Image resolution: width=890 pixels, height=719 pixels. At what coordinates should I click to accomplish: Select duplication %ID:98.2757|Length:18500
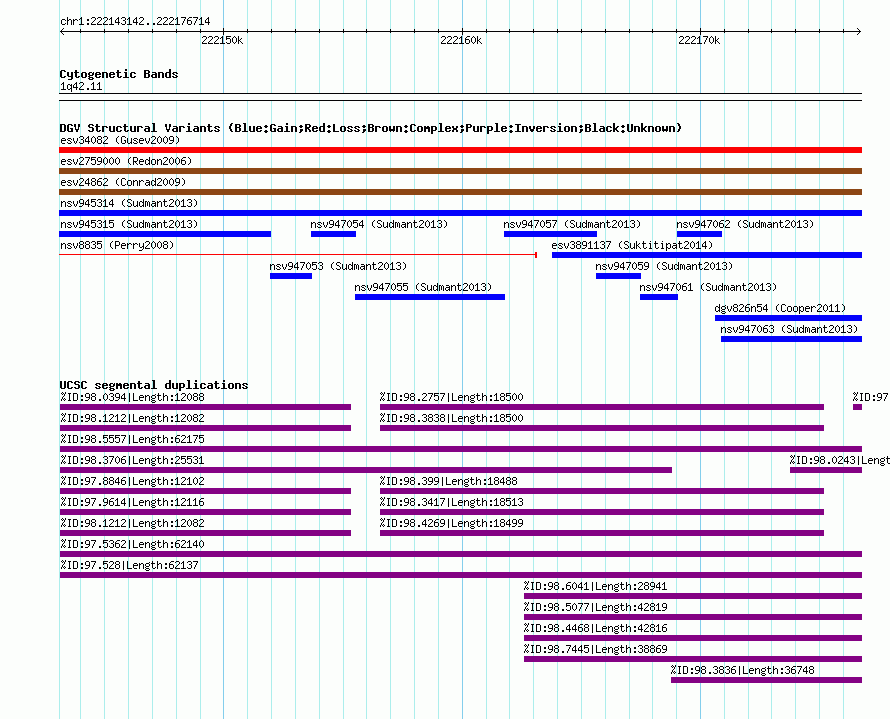[x=602, y=407]
